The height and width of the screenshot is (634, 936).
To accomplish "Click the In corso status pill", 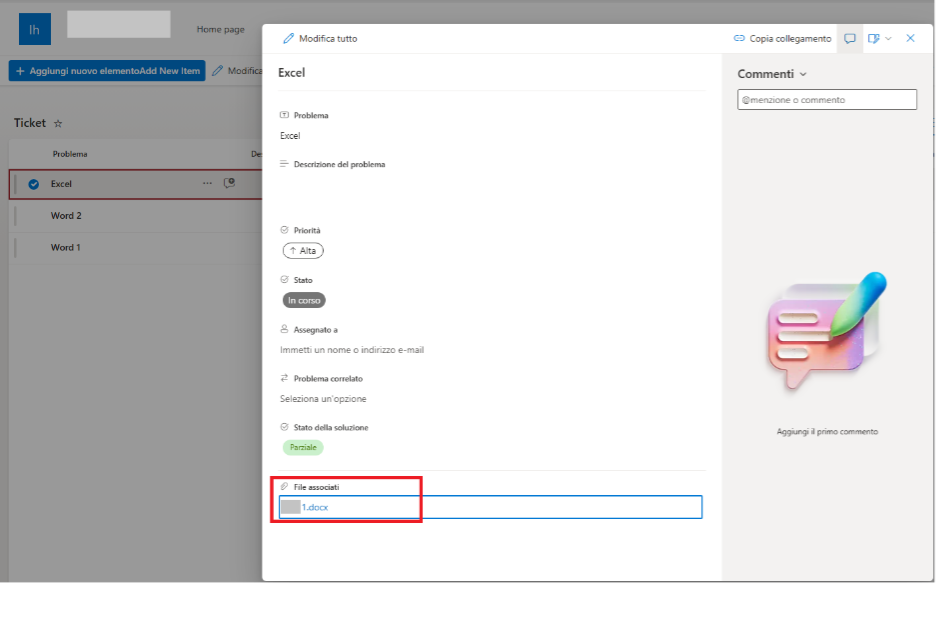I will tap(304, 300).
